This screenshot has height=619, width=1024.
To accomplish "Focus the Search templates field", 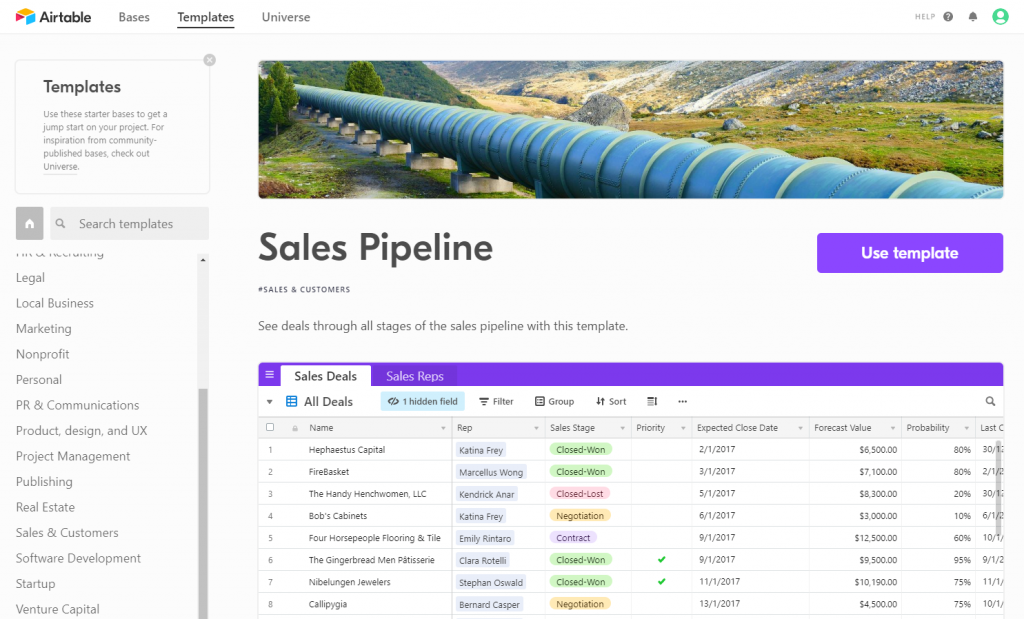I will 129,224.
